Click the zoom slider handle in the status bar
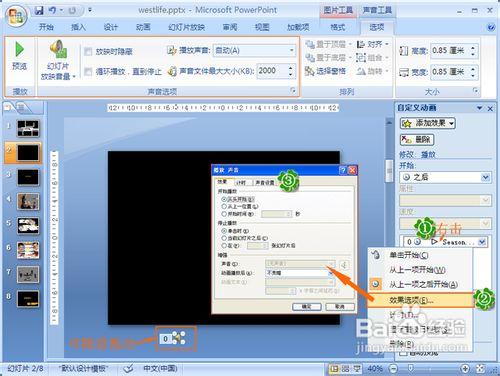Image resolution: width=500 pixels, height=376 pixels. tap(411, 368)
